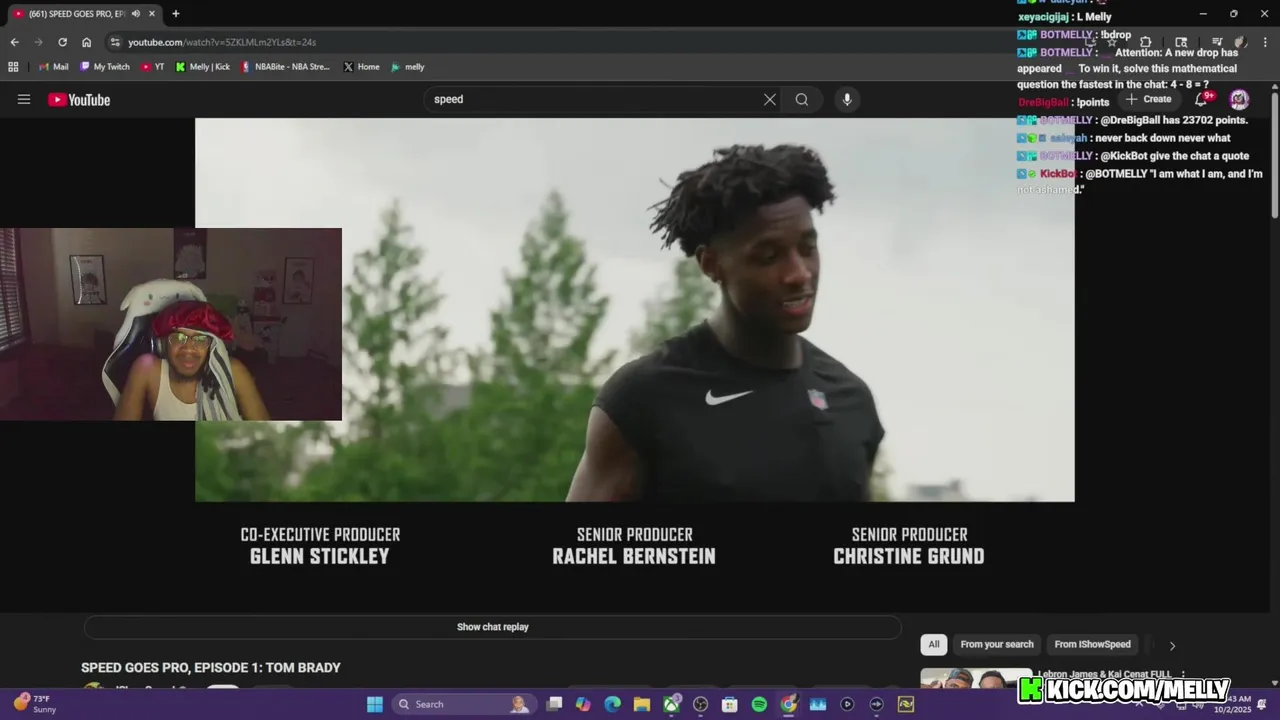Screen dimensions: 1280x720
Task: Switch to Chrome on the taskbar
Action: [788, 704]
